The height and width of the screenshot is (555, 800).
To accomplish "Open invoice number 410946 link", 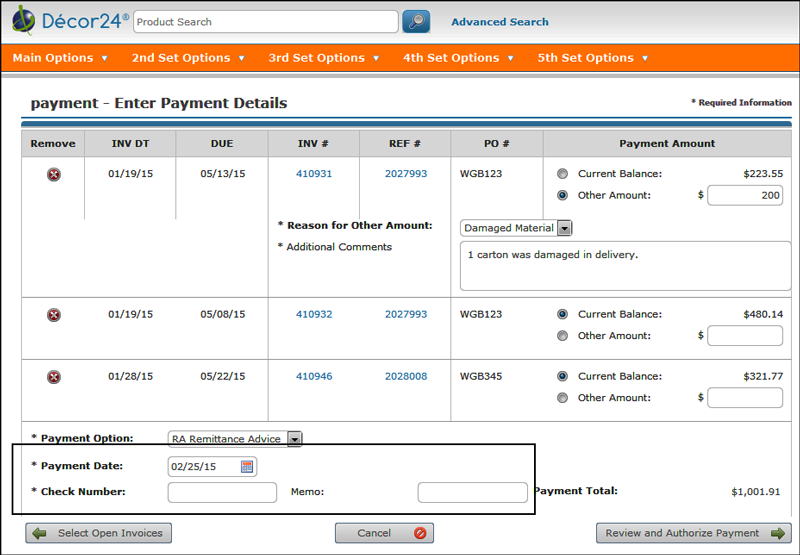I will [x=314, y=377].
